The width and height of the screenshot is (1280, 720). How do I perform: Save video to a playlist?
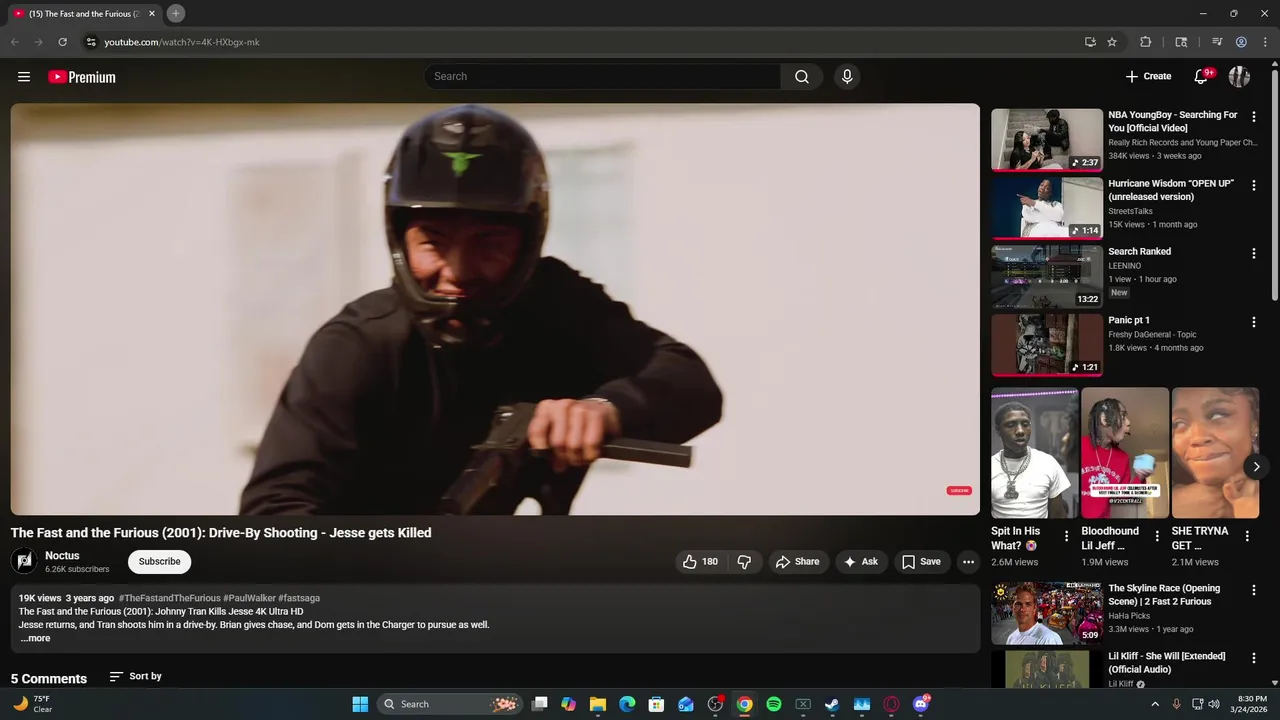point(921,562)
